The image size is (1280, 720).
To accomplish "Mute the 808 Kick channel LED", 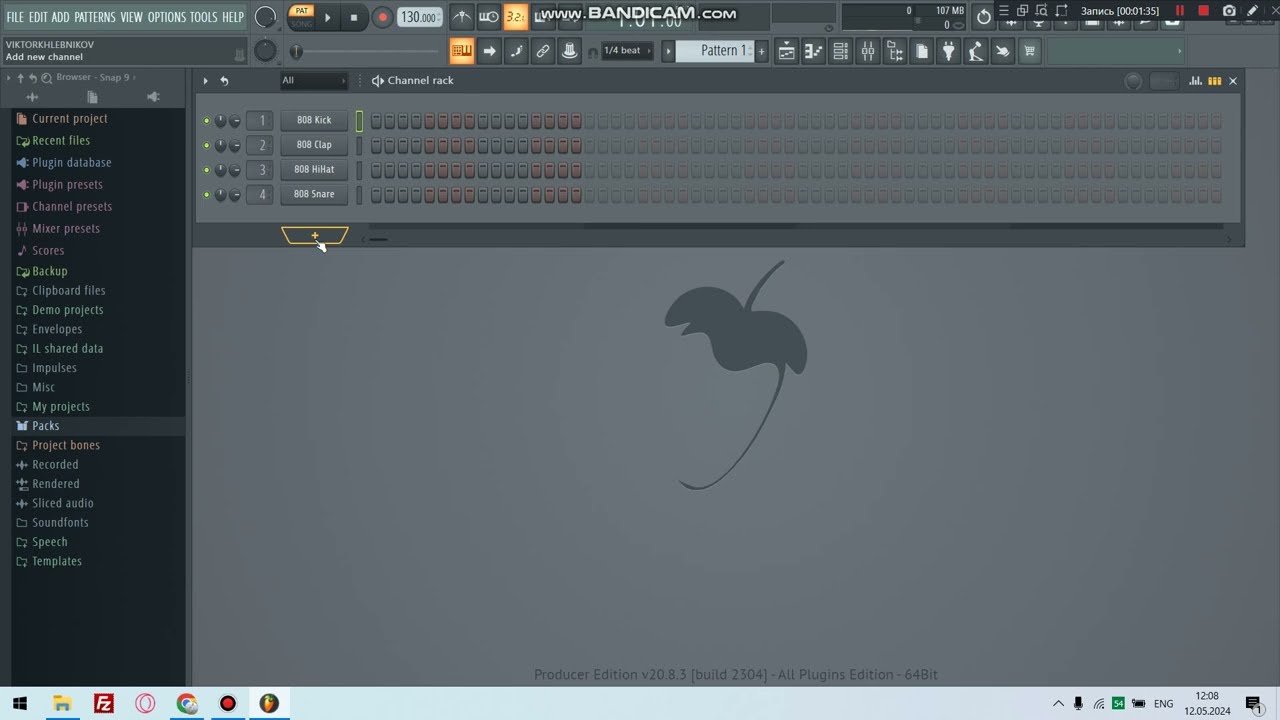I will [x=207, y=121].
